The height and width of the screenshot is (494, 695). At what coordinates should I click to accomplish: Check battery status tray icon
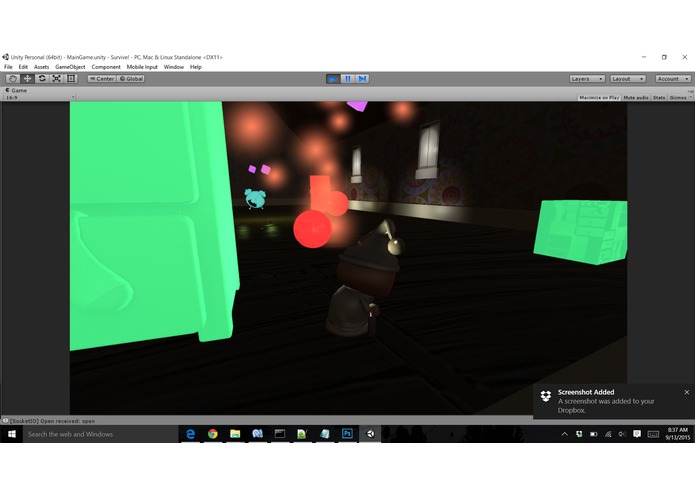[593, 434]
